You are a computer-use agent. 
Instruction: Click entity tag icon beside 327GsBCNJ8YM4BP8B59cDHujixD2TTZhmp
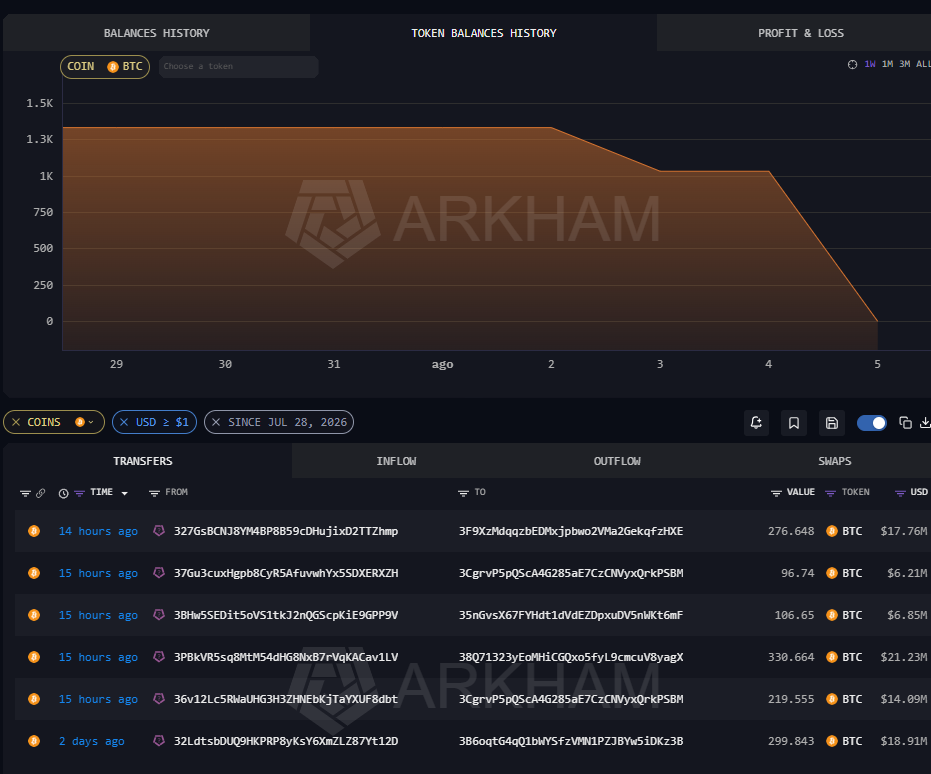[159, 531]
